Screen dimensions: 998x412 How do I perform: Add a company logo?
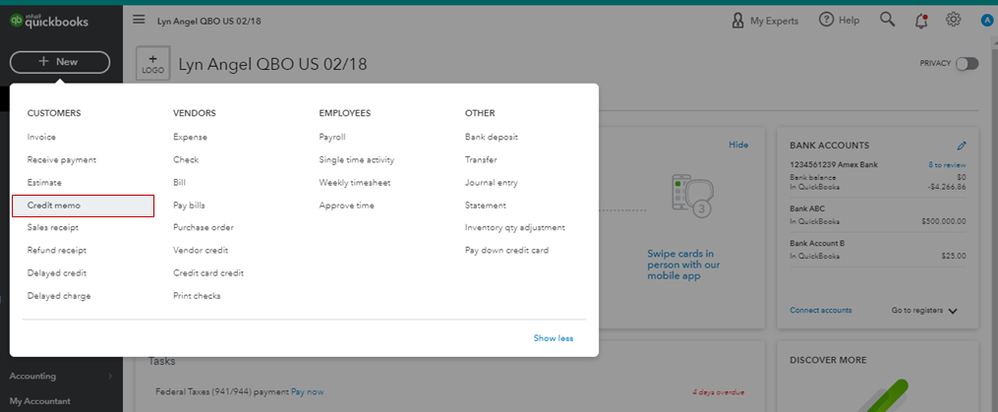pos(153,63)
